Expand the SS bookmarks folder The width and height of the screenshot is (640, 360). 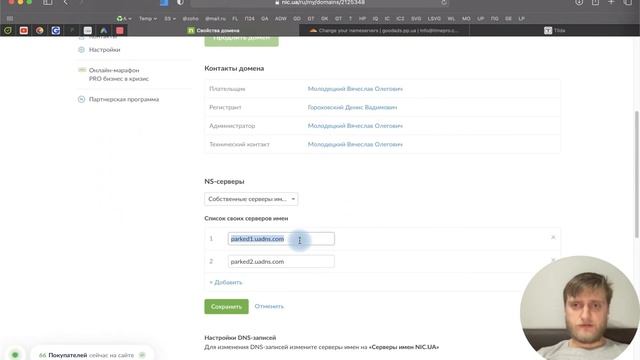coord(170,18)
